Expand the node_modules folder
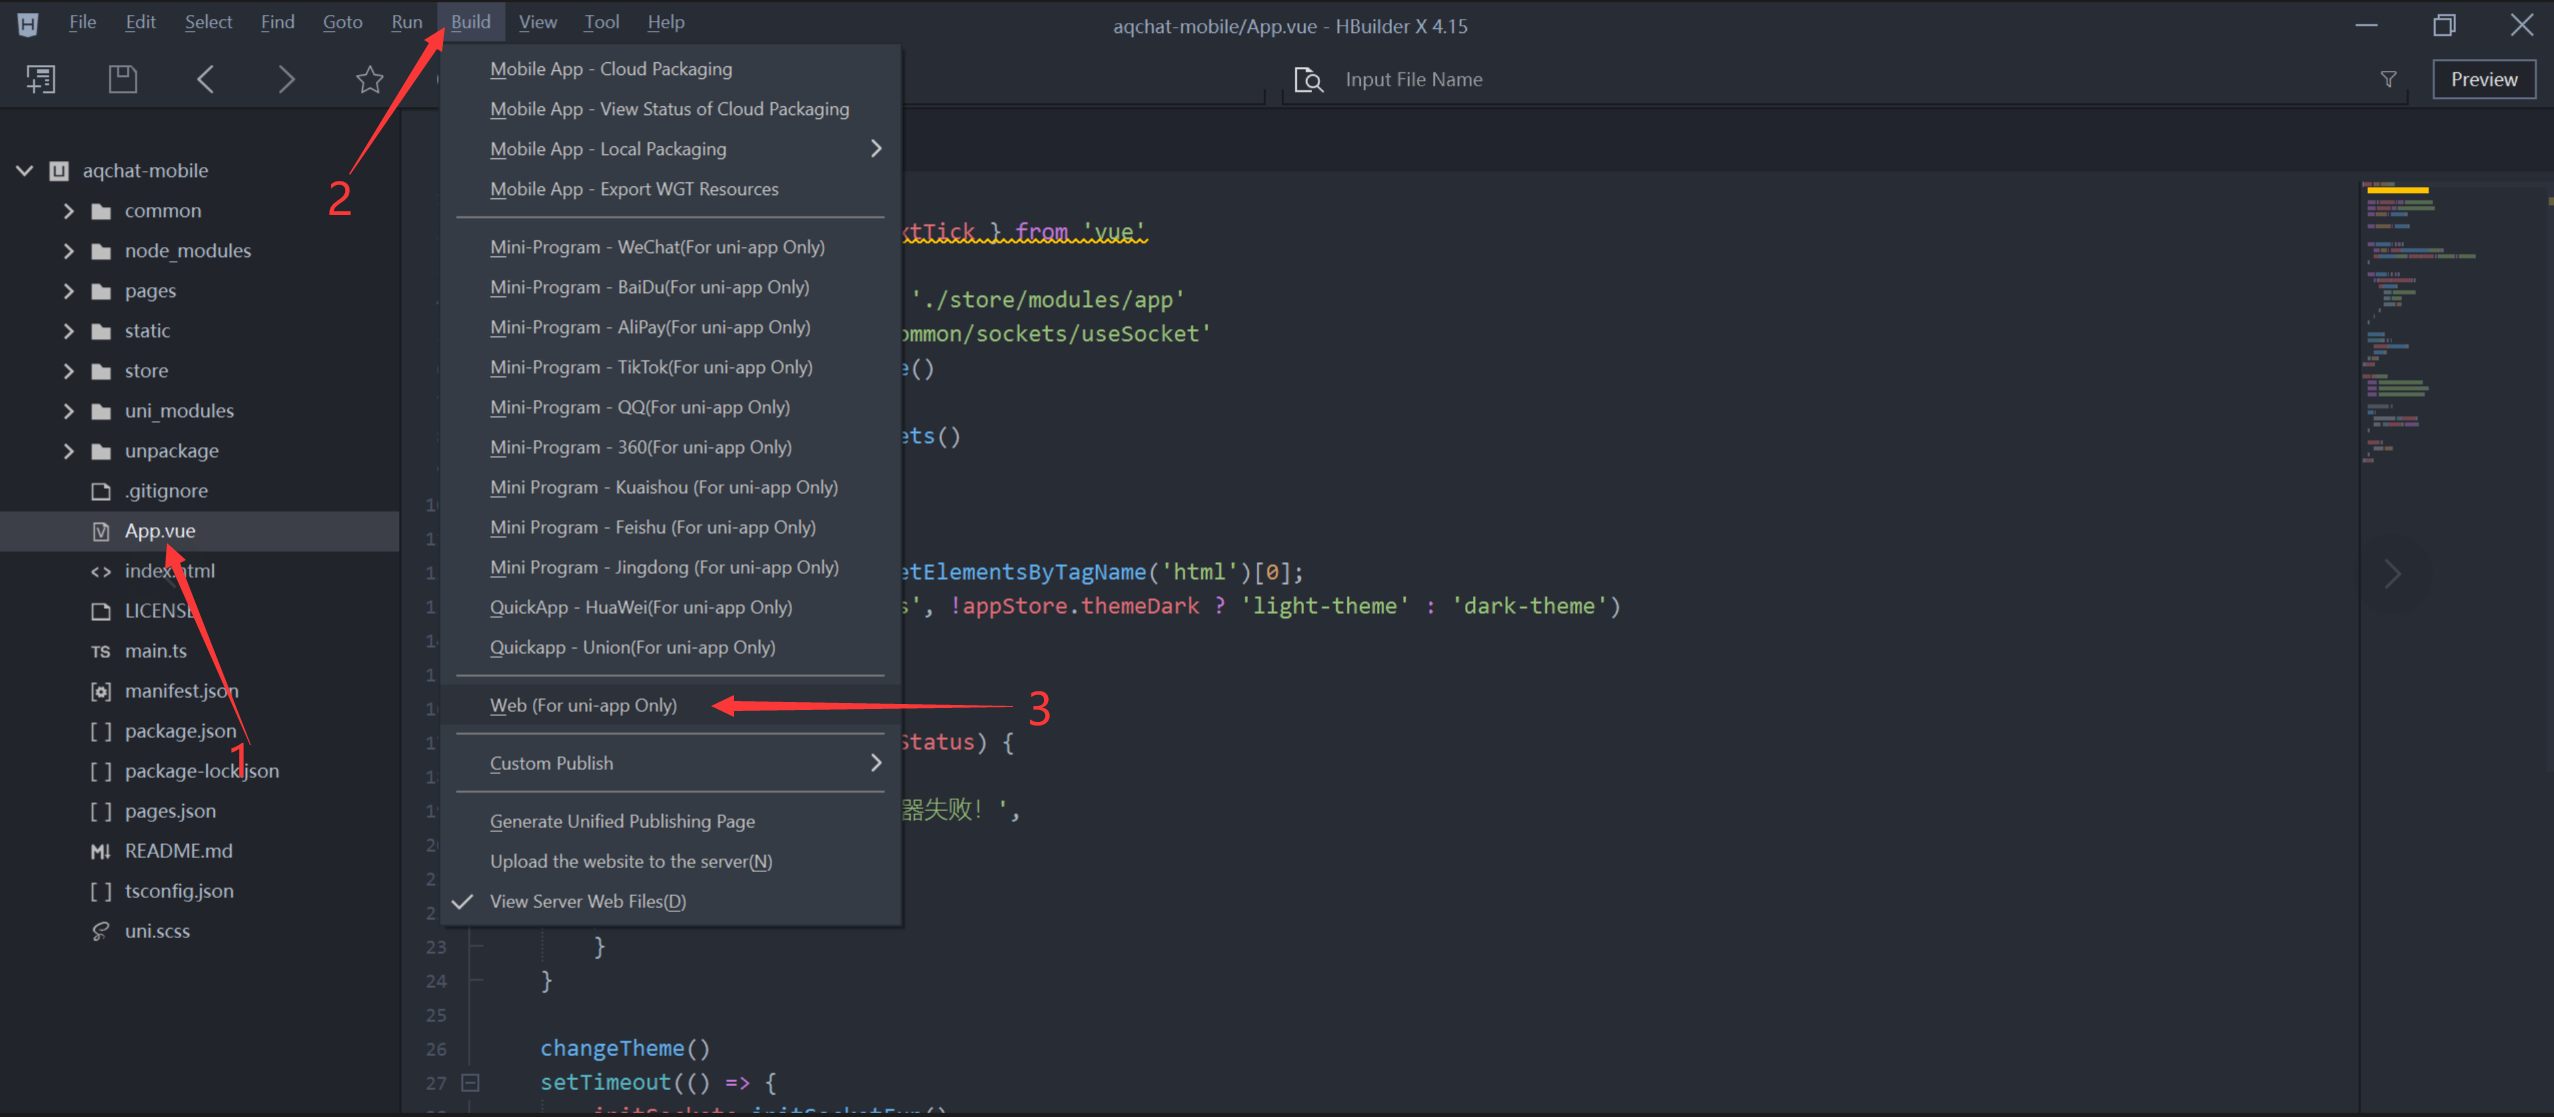 point(68,251)
